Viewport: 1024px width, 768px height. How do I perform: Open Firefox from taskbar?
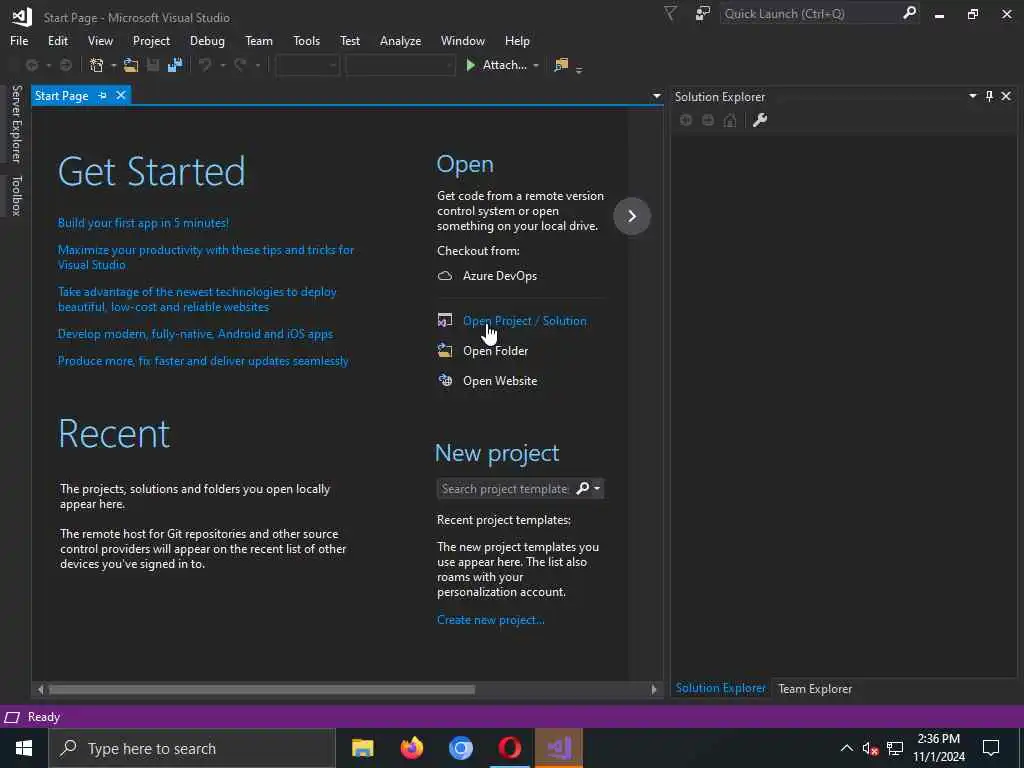click(x=411, y=748)
